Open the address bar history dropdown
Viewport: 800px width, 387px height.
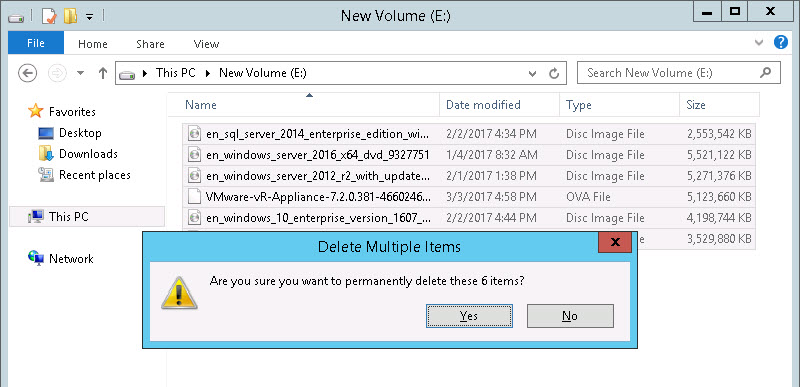[x=533, y=73]
